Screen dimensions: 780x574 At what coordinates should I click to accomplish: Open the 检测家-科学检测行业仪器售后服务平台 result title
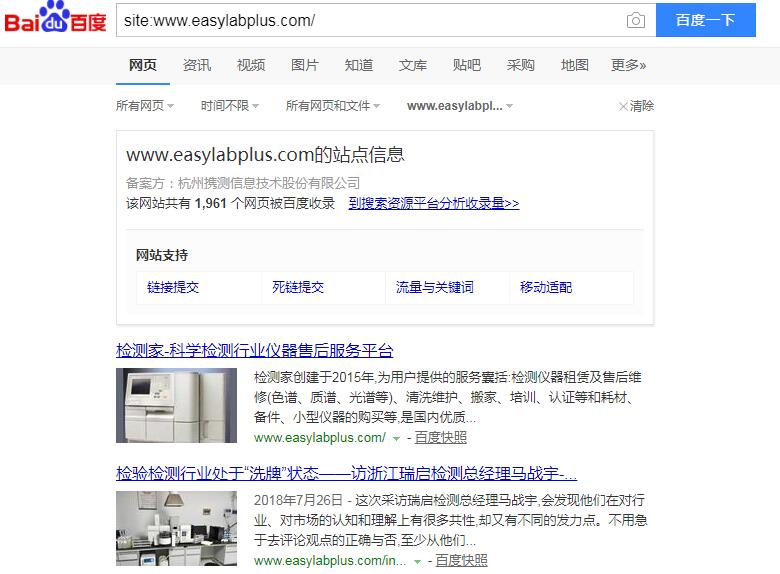pos(255,351)
